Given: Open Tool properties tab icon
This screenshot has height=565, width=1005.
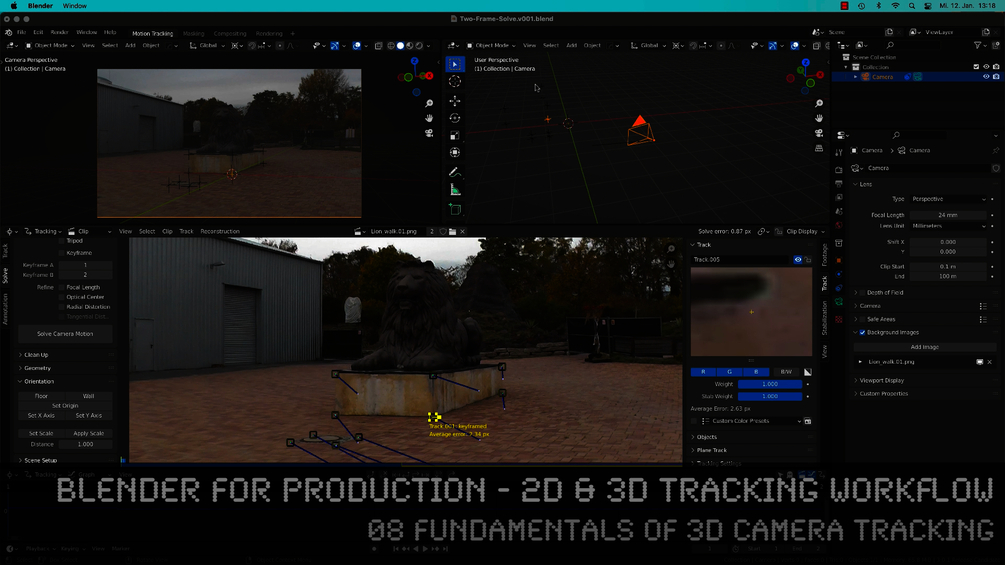Looking at the screenshot, I should pos(839,152).
